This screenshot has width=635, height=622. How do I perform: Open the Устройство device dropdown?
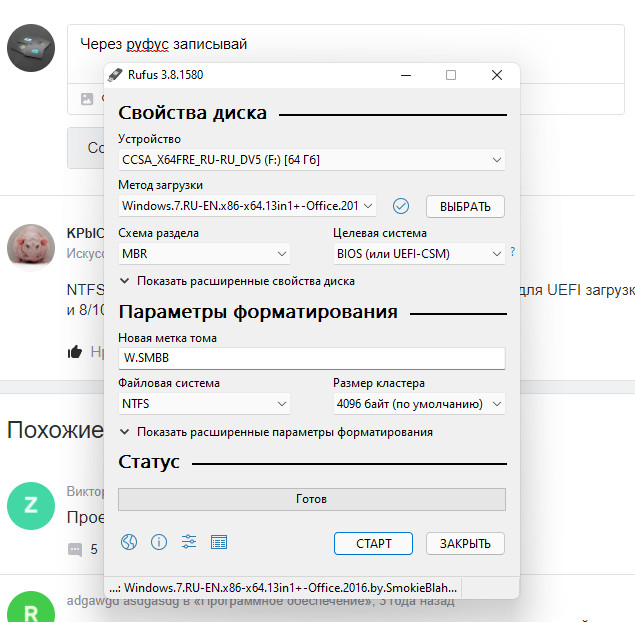pos(311,160)
